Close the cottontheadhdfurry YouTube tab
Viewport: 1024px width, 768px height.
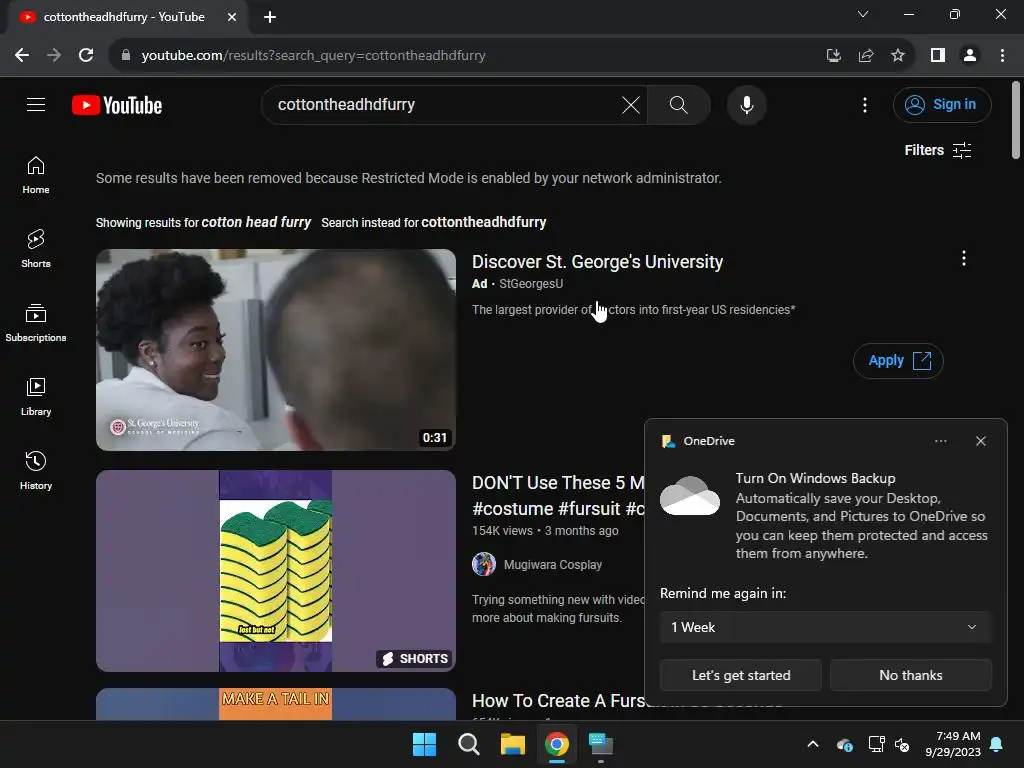pyautogui.click(x=232, y=17)
